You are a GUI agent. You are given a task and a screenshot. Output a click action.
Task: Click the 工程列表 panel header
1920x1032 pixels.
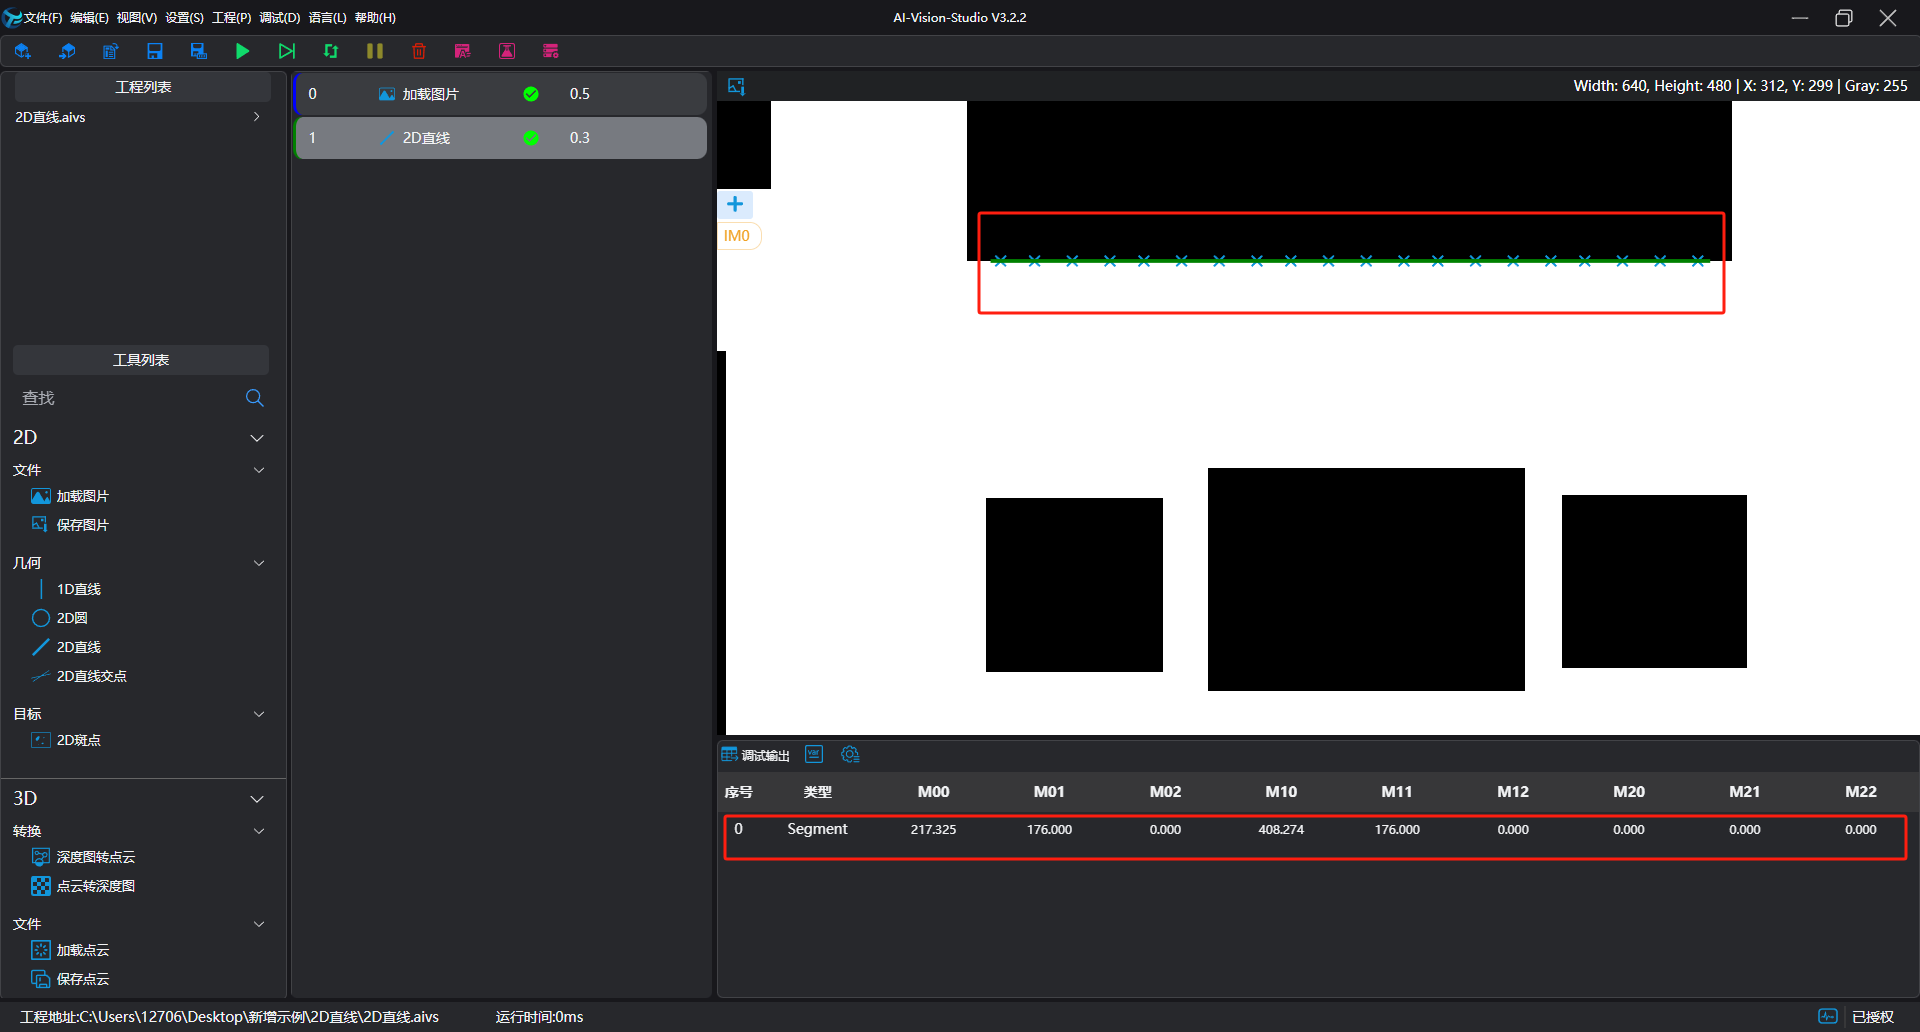tap(142, 87)
